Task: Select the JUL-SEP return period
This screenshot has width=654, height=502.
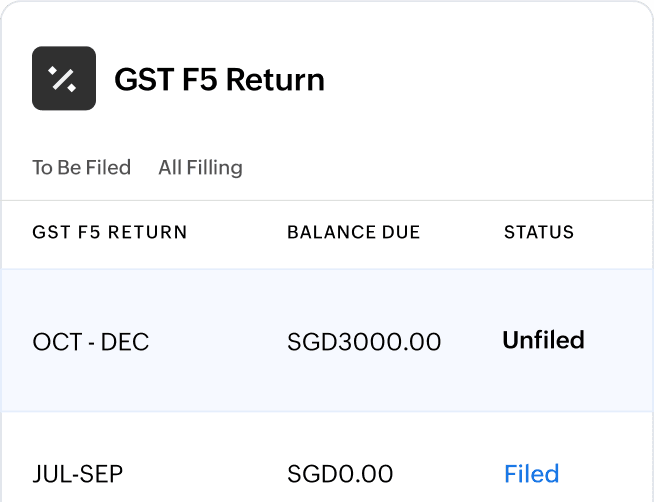Action: coord(79,473)
